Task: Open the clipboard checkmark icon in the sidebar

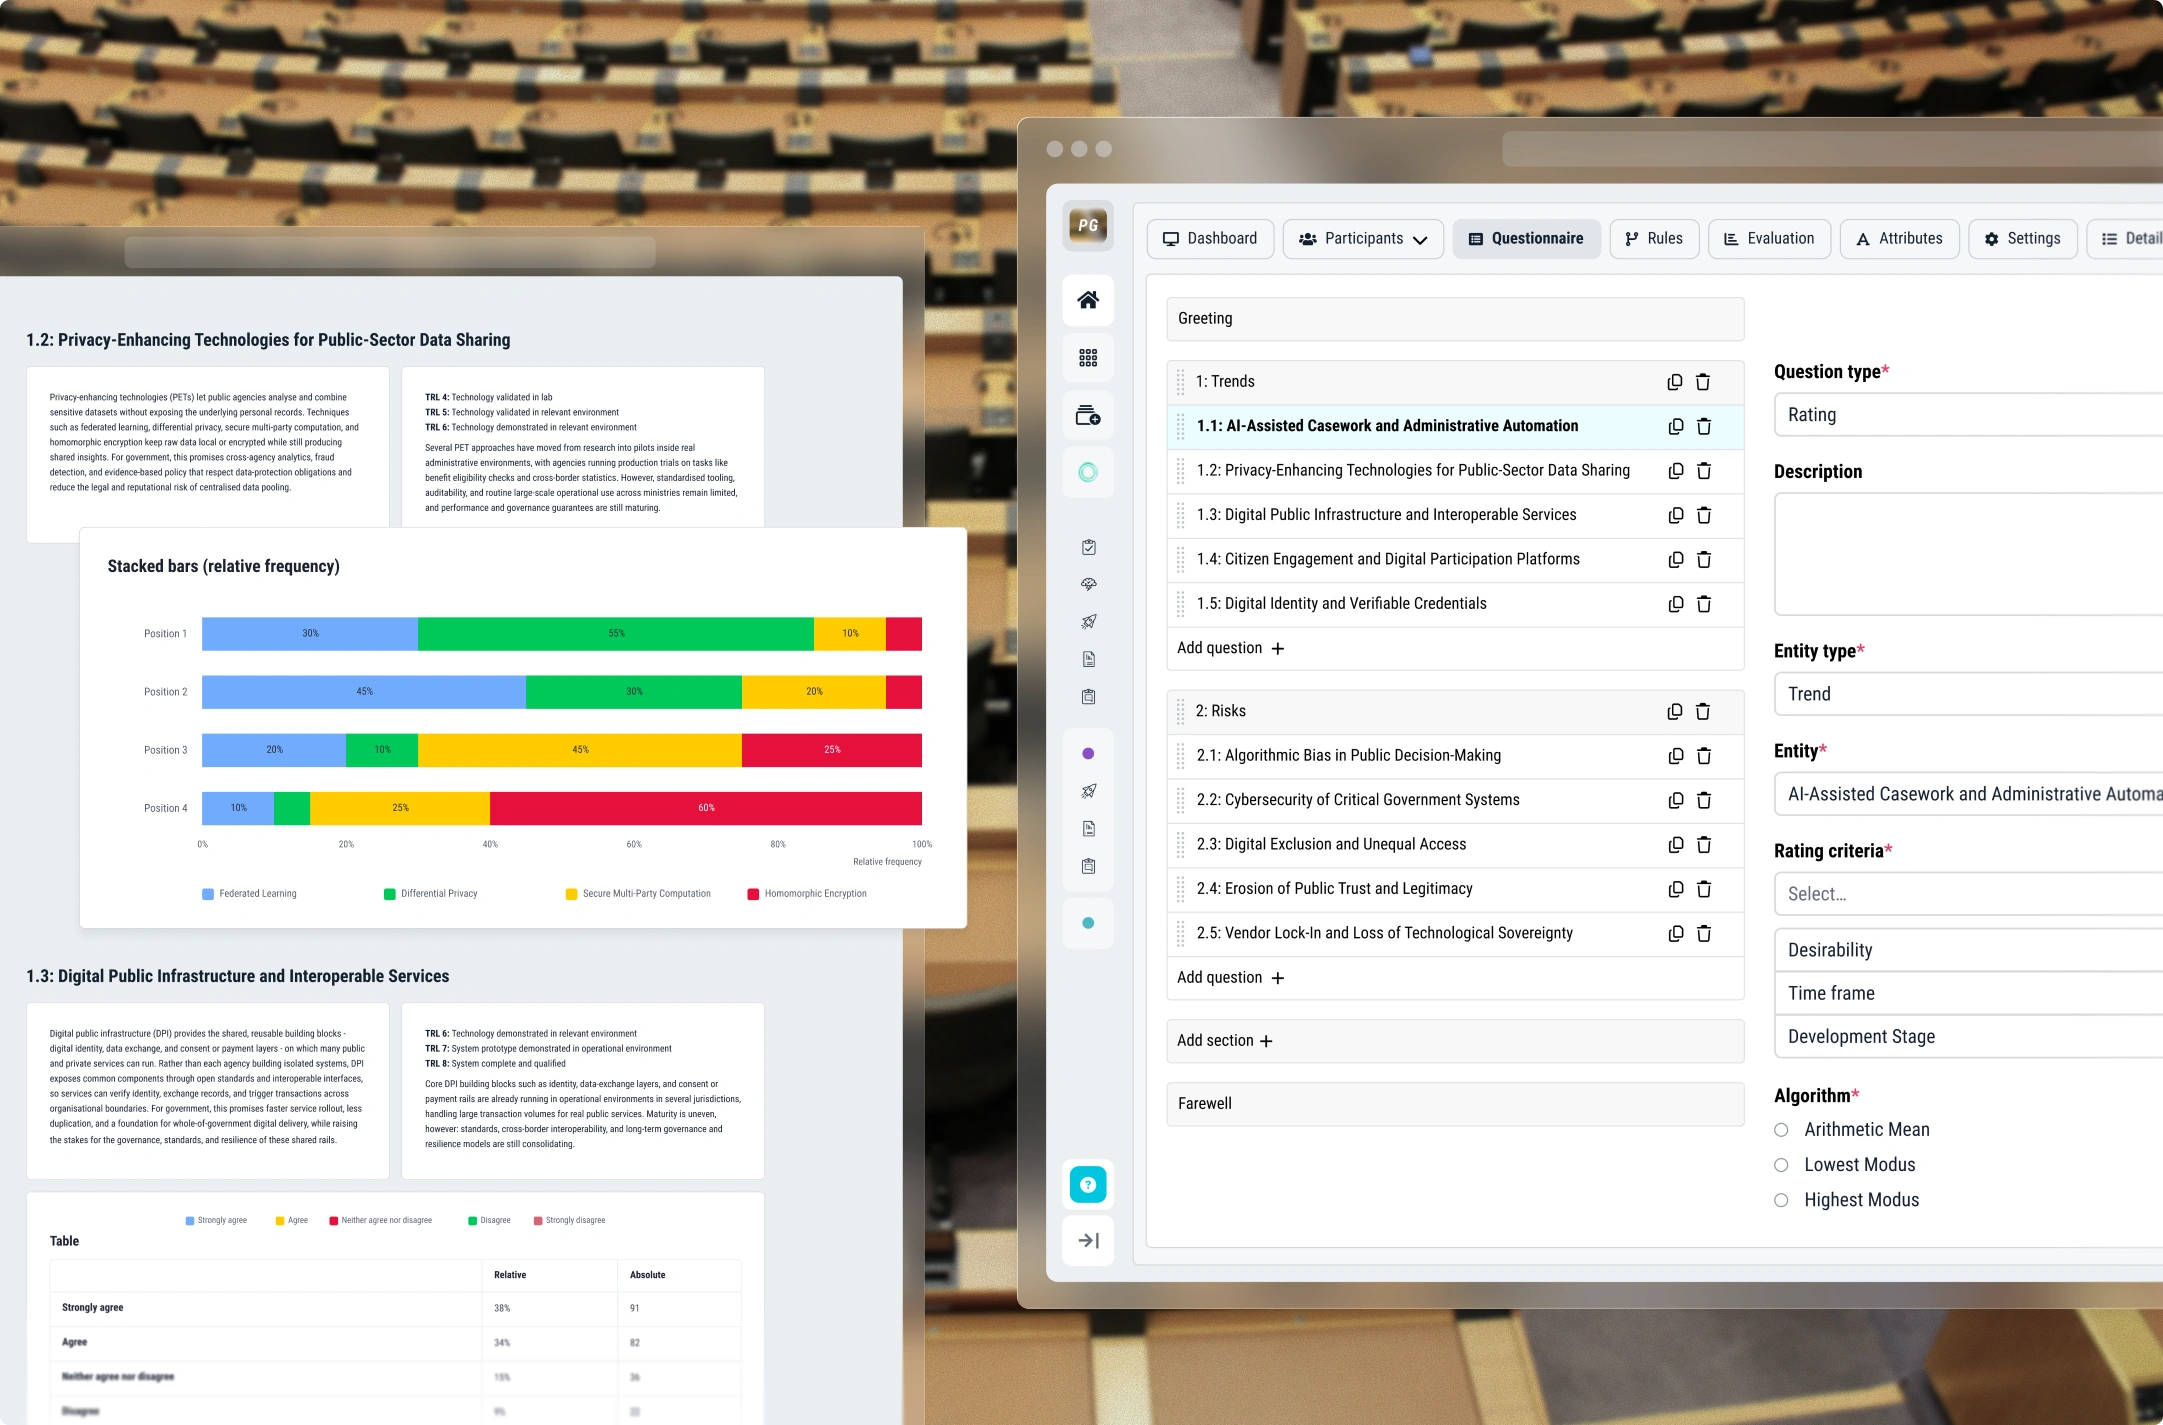Action: (x=1089, y=547)
